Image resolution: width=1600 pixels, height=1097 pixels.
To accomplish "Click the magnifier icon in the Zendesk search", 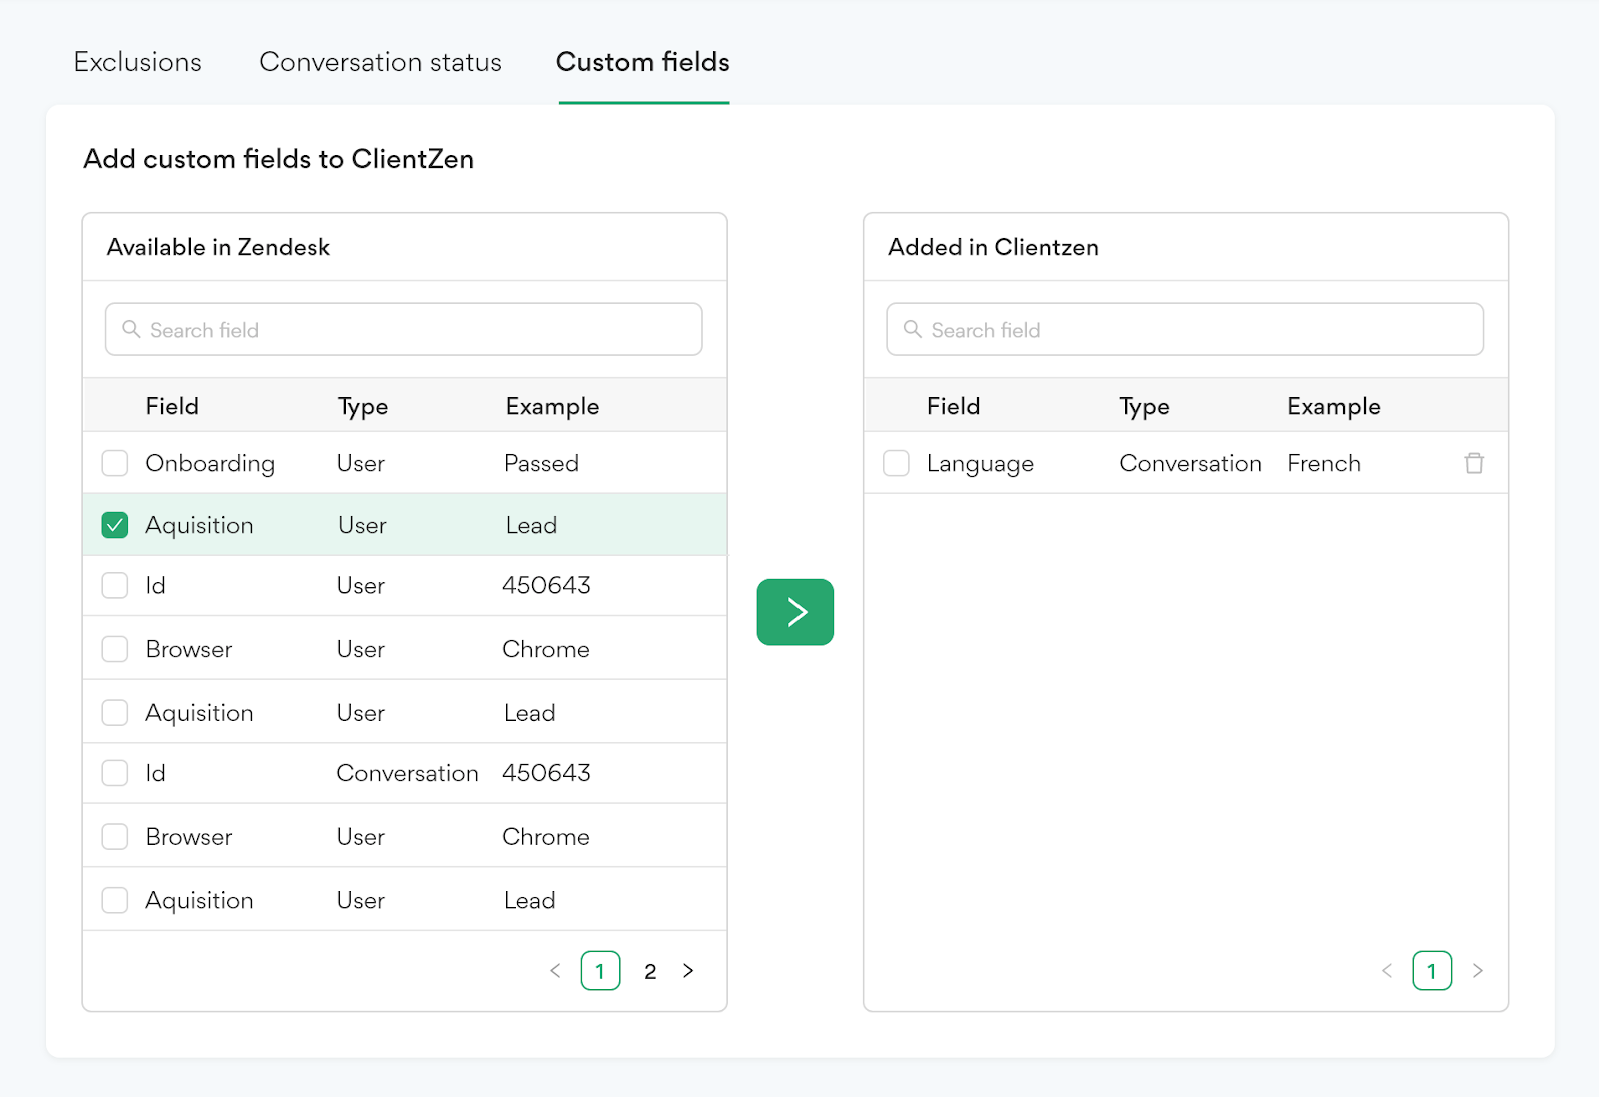I will pos(131,329).
